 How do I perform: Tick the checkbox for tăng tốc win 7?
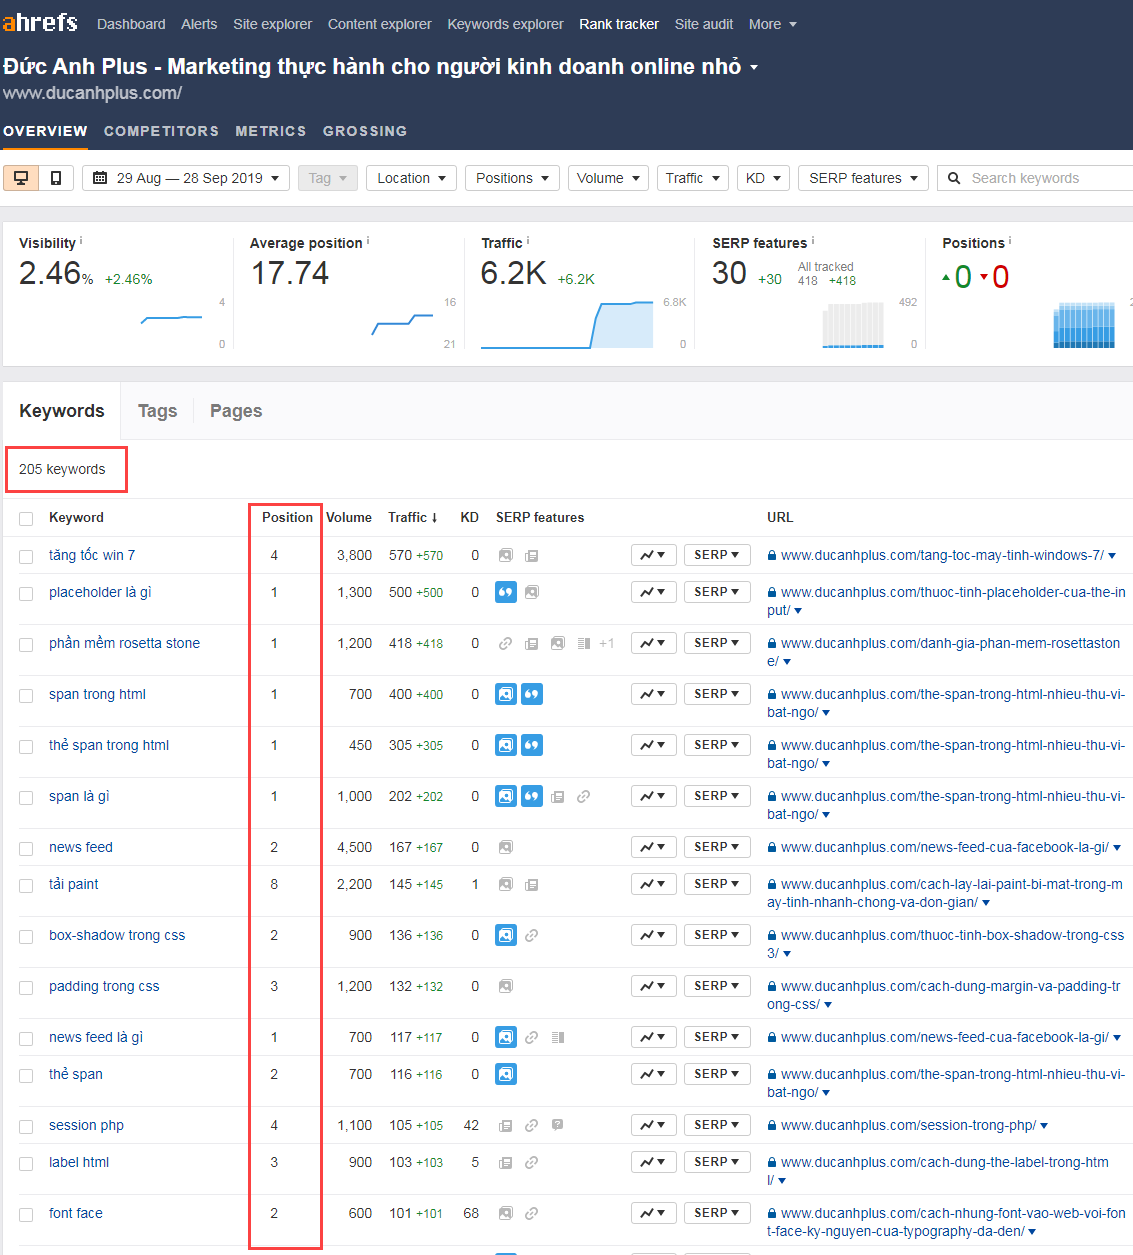[x=26, y=557]
